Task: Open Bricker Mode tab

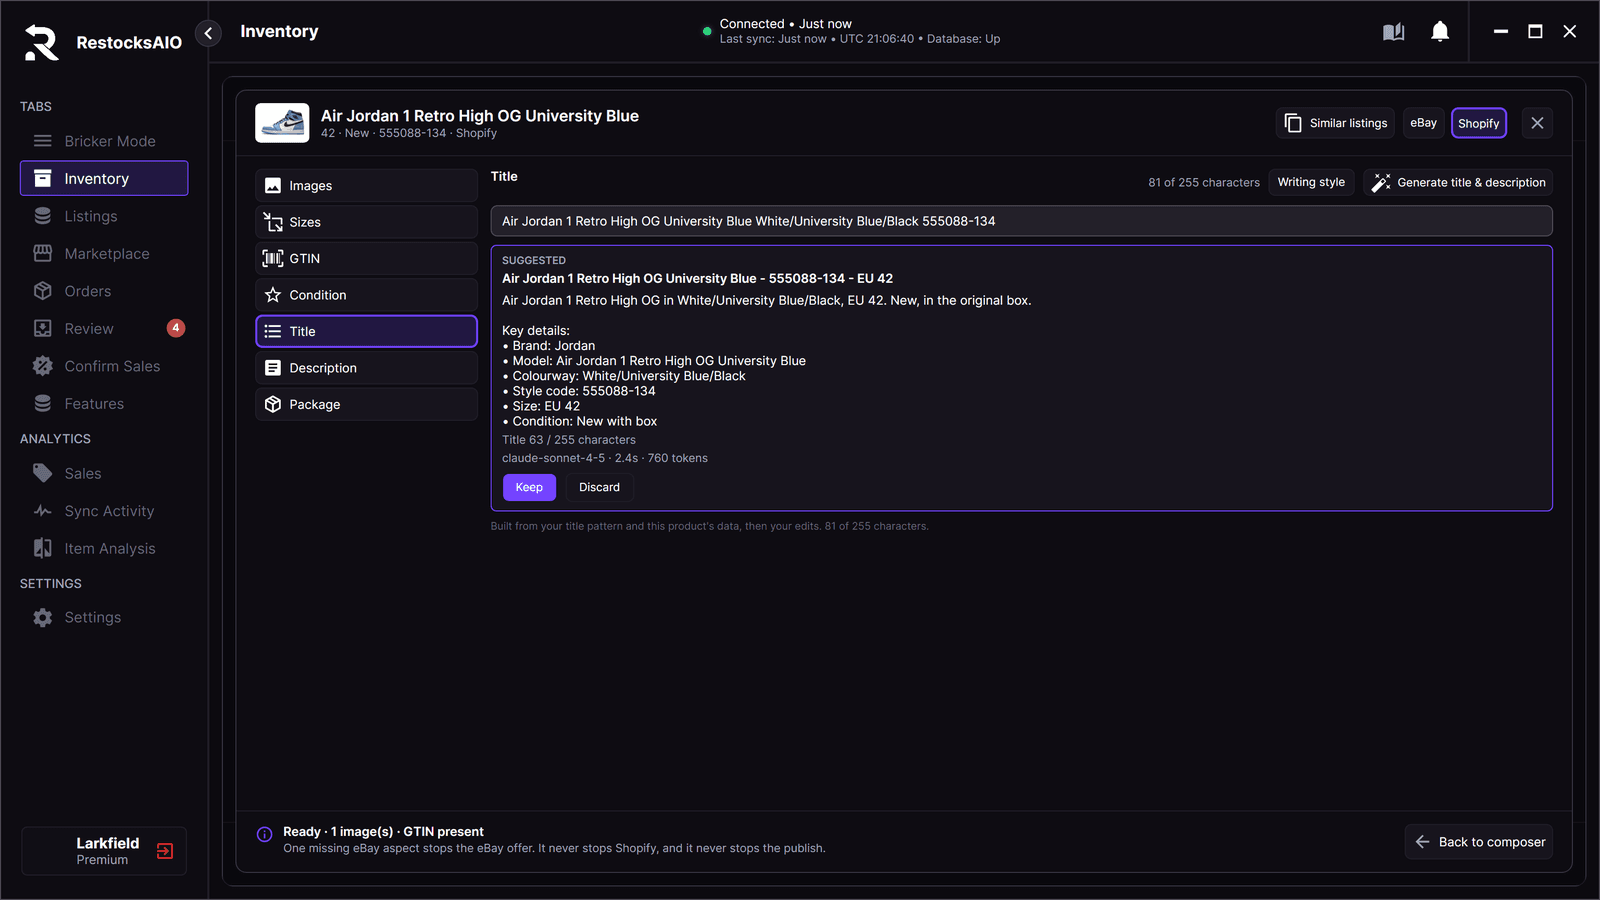Action: click(x=104, y=141)
